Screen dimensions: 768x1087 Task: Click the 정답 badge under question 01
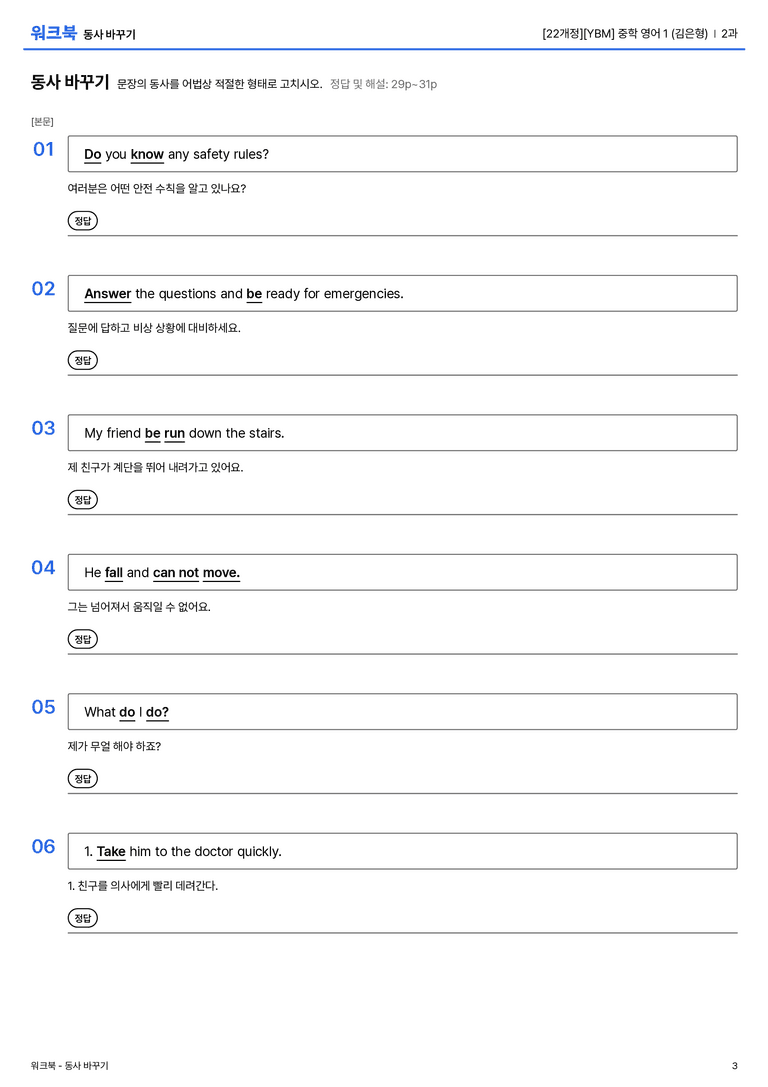point(82,220)
